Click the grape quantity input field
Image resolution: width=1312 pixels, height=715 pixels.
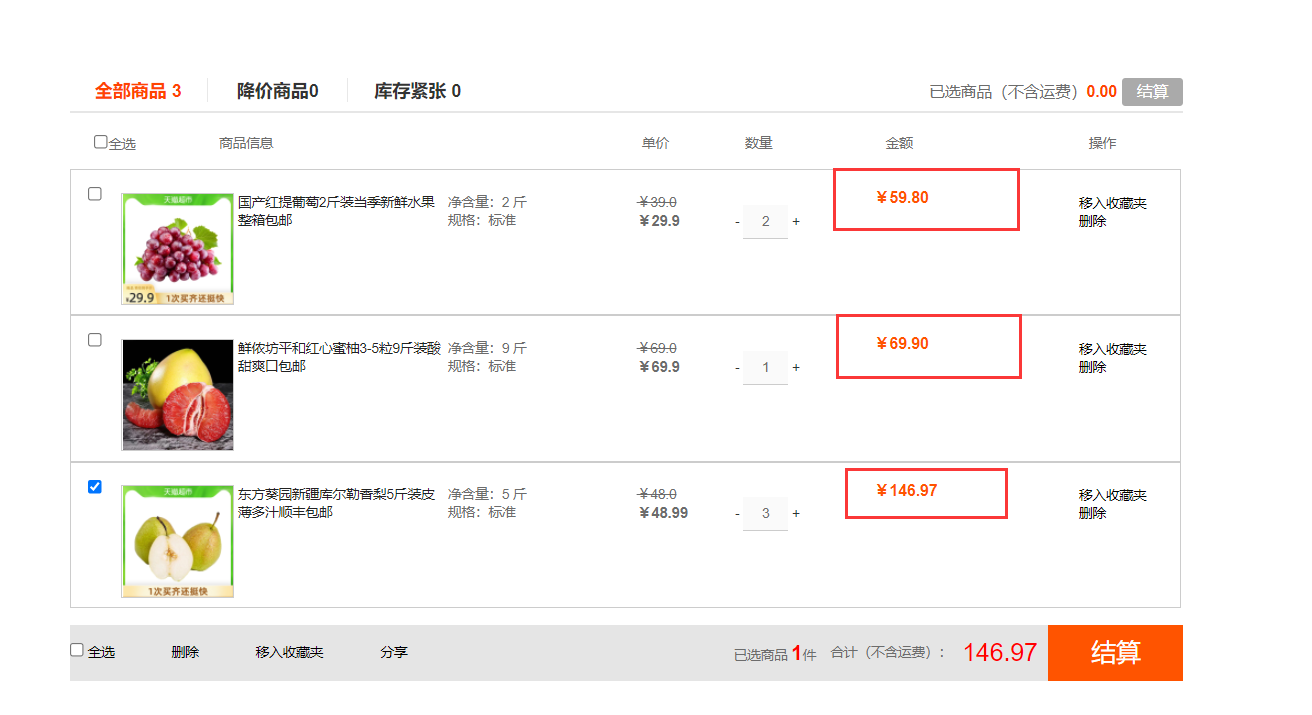[x=765, y=222]
